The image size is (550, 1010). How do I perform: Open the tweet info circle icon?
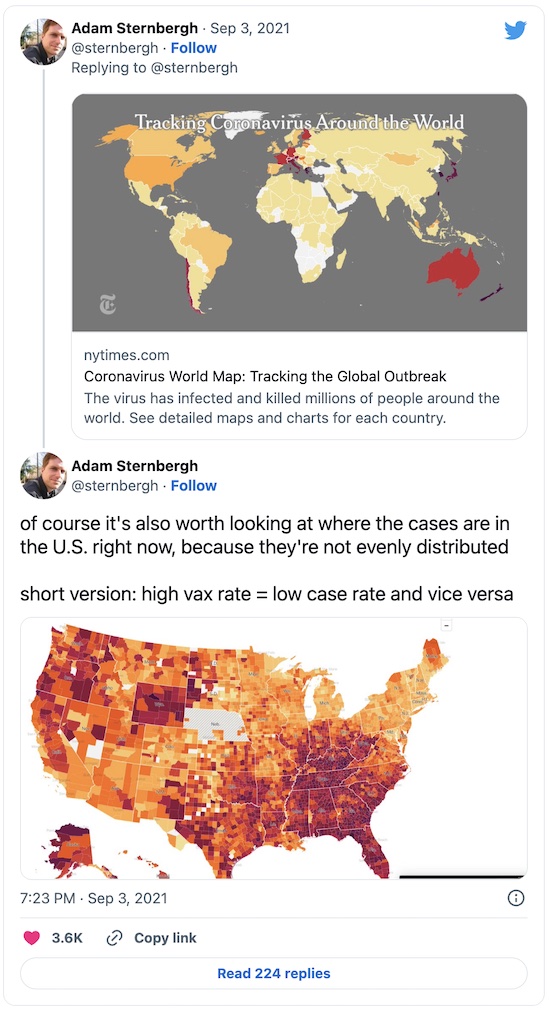[516, 897]
